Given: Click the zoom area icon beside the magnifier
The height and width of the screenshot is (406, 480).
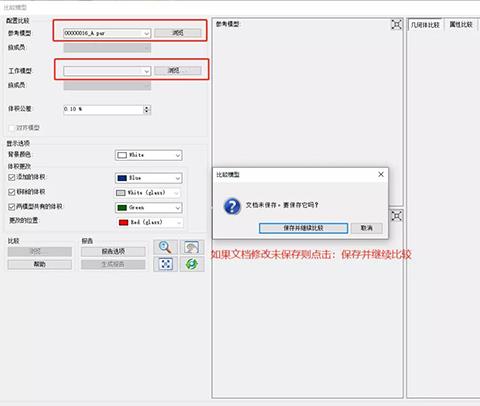Looking at the screenshot, I should pyautogui.click(x=192, y=247).
